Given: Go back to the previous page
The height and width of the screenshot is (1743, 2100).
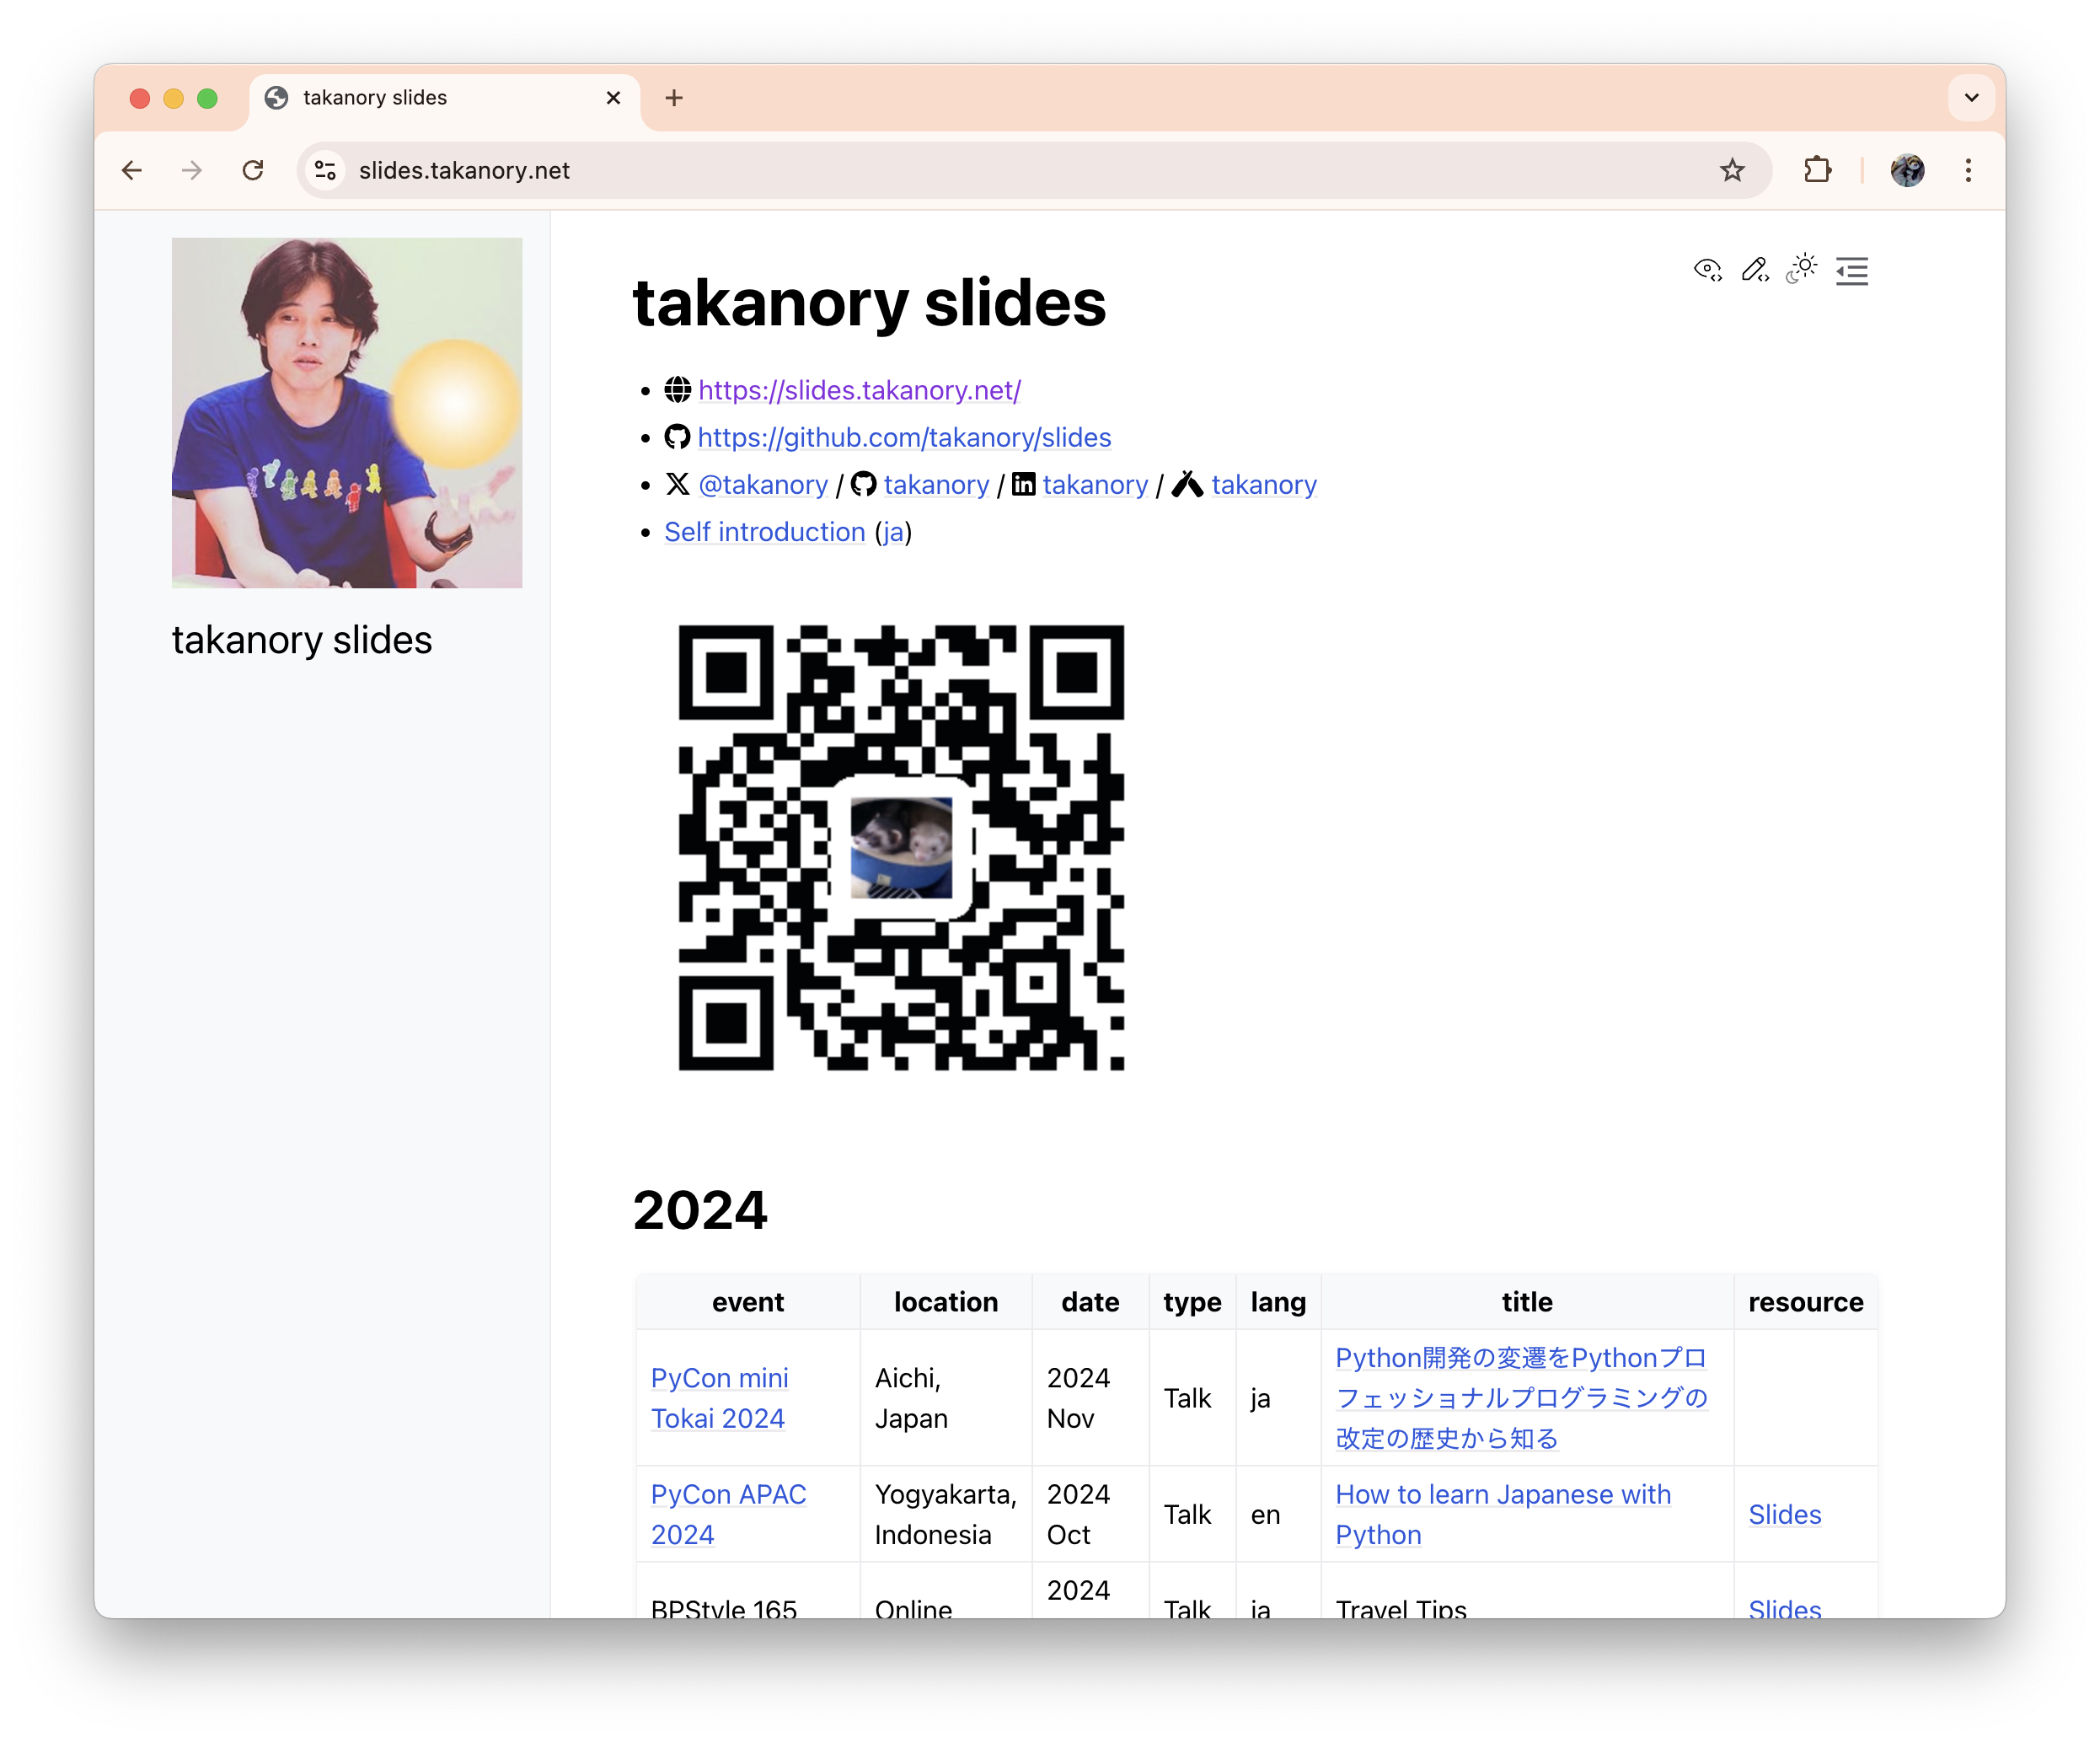Looking at the screenshot, I should 132,171.
